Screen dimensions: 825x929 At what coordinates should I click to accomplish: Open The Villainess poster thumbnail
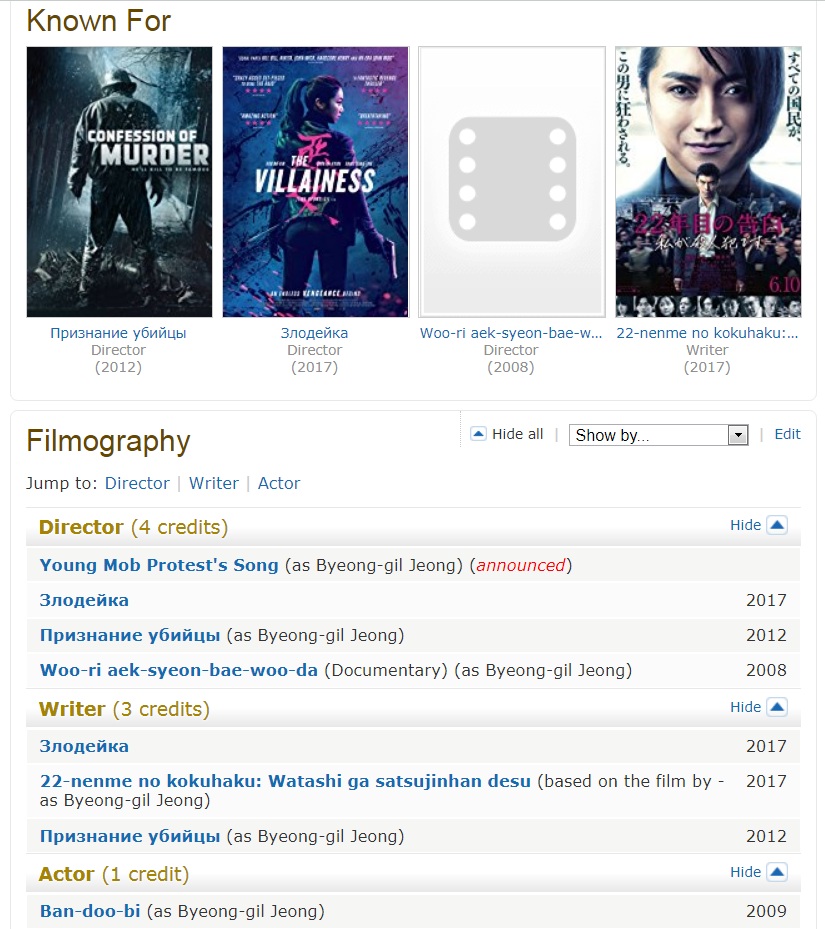[315, 182]
